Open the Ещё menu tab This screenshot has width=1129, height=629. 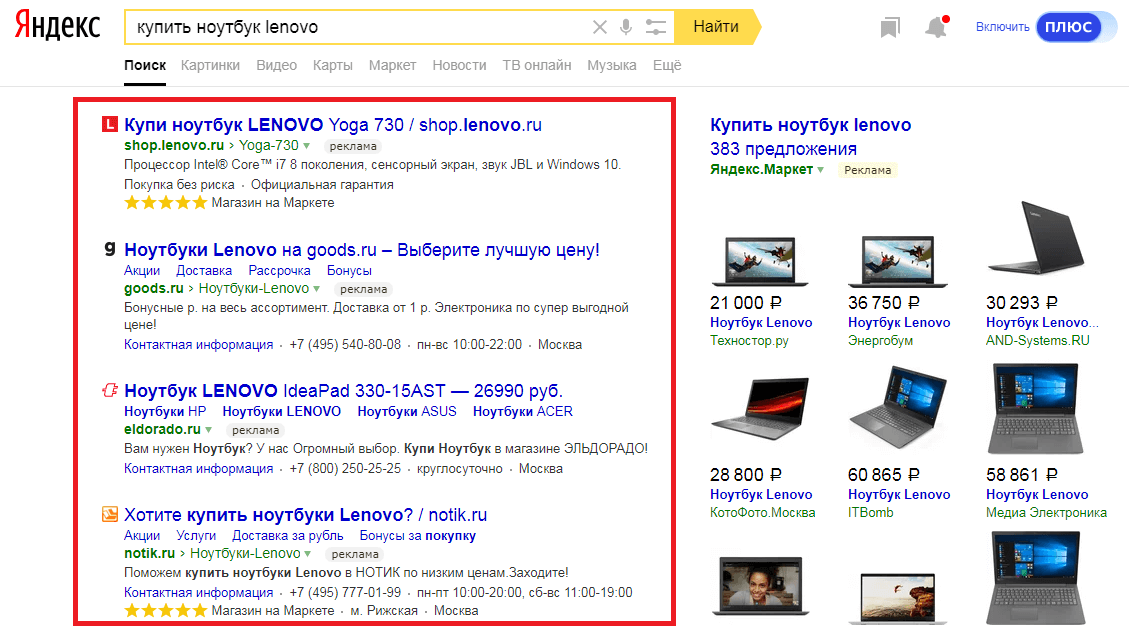click(666, 65)
